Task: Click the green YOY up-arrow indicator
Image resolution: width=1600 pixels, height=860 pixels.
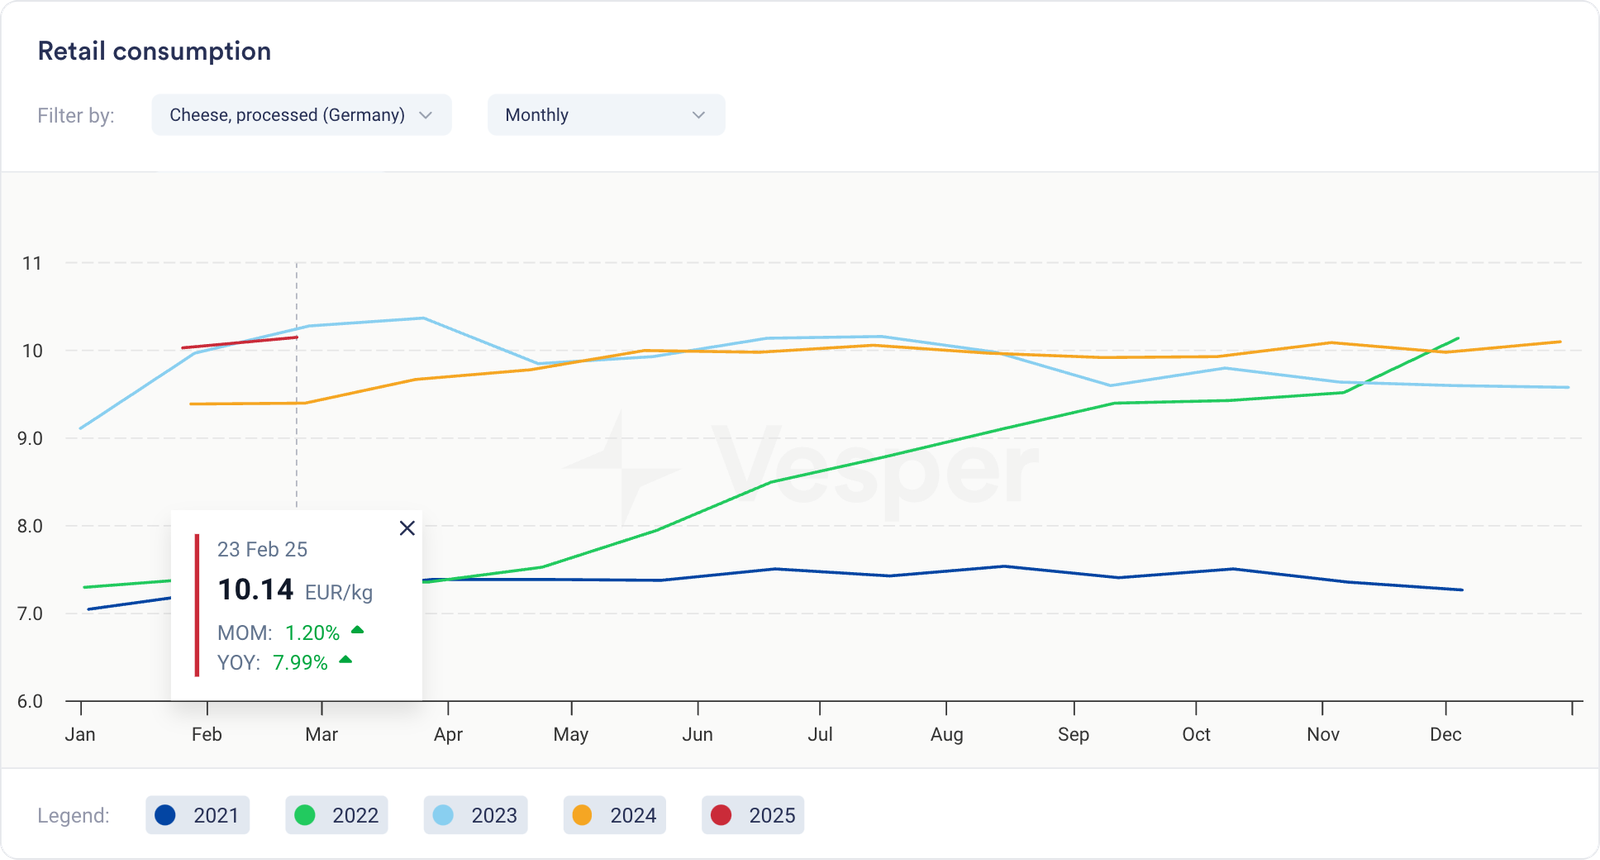Action: coord(345,660)
